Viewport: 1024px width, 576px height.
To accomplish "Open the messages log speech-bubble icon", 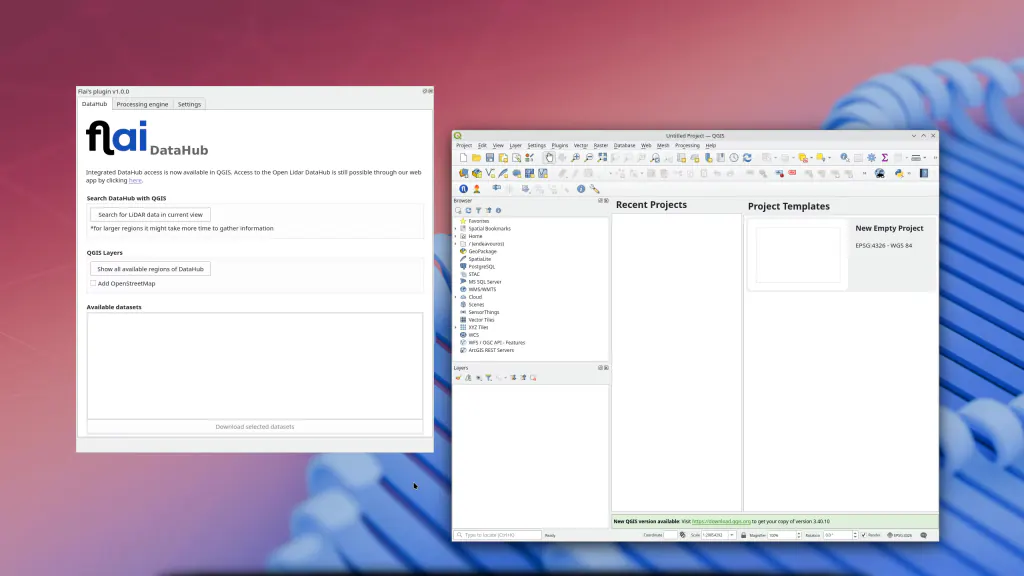I will (x=923, y=536).
